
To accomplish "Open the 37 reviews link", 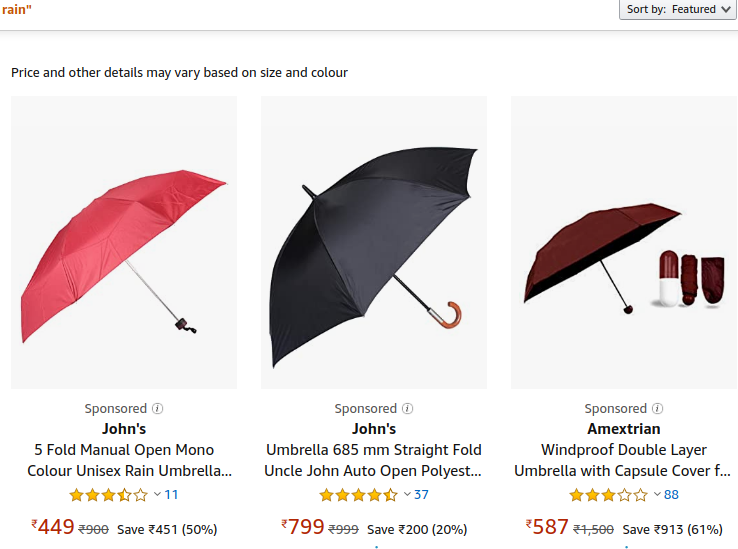I will point(421,495).
